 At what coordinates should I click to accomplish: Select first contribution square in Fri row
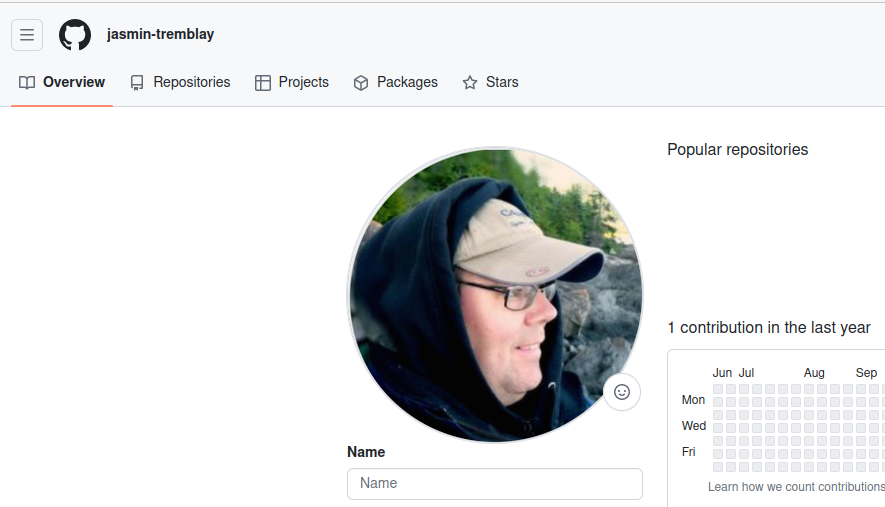pos(718,454)
